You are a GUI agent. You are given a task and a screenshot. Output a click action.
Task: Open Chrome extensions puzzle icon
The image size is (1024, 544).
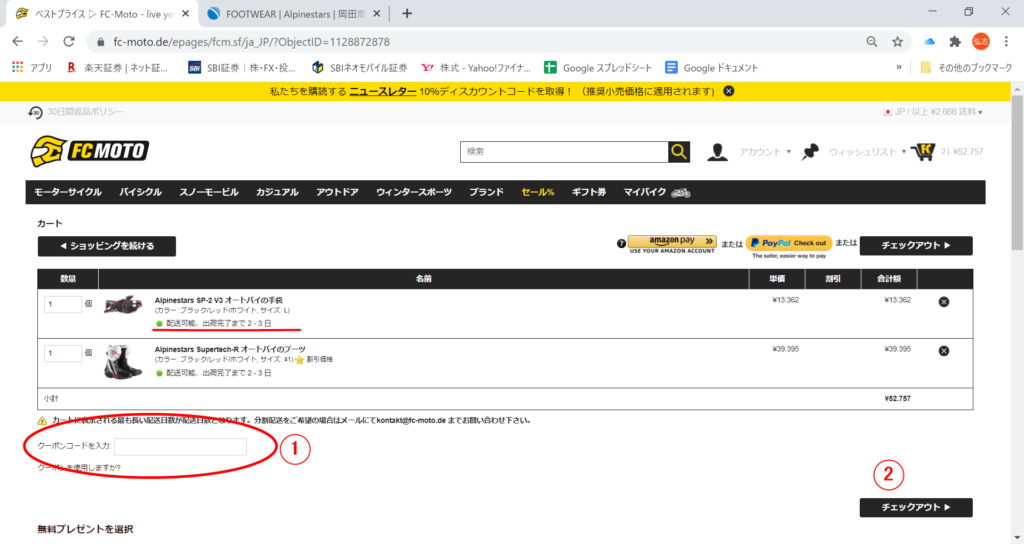[955, 42]
